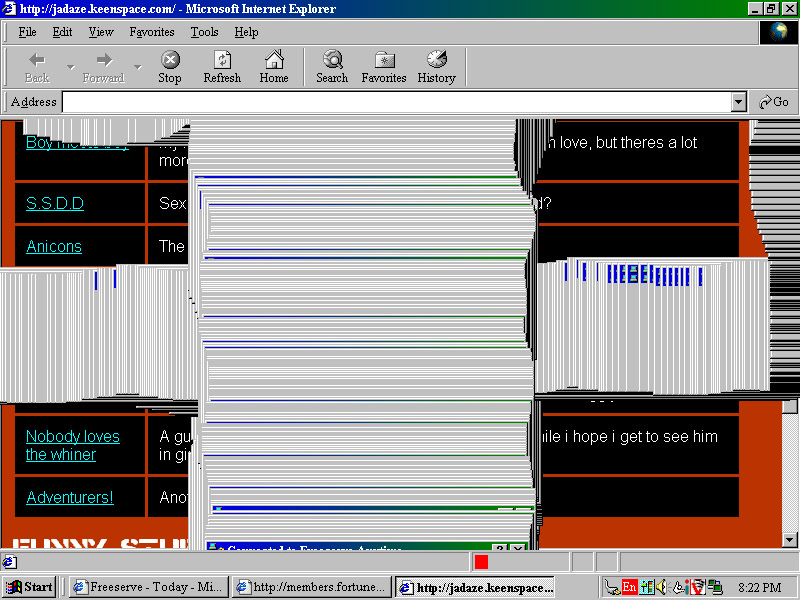Image resolution: width=800 pixels, height=600 pixels.
Task: Follow the S.S.D.D link
Action: pyautogui.click(x=55, y=203)
